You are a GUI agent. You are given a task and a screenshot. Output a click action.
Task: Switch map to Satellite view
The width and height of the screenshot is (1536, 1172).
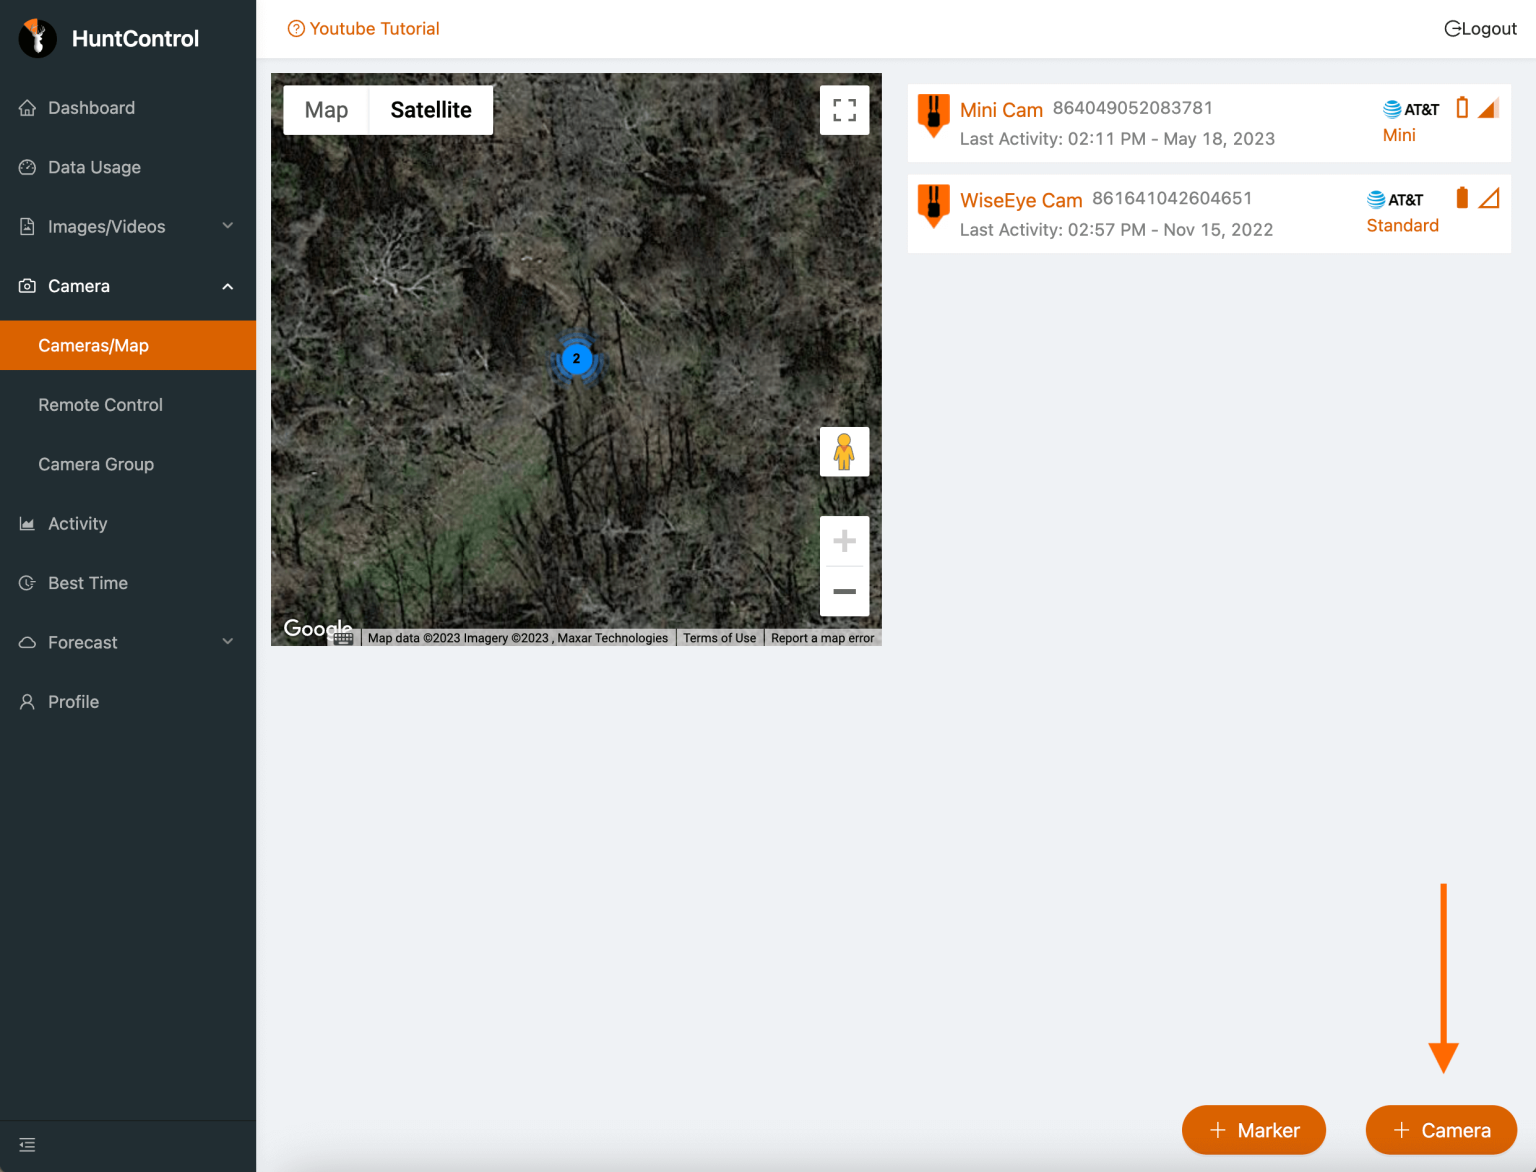[x=430, y=110]
